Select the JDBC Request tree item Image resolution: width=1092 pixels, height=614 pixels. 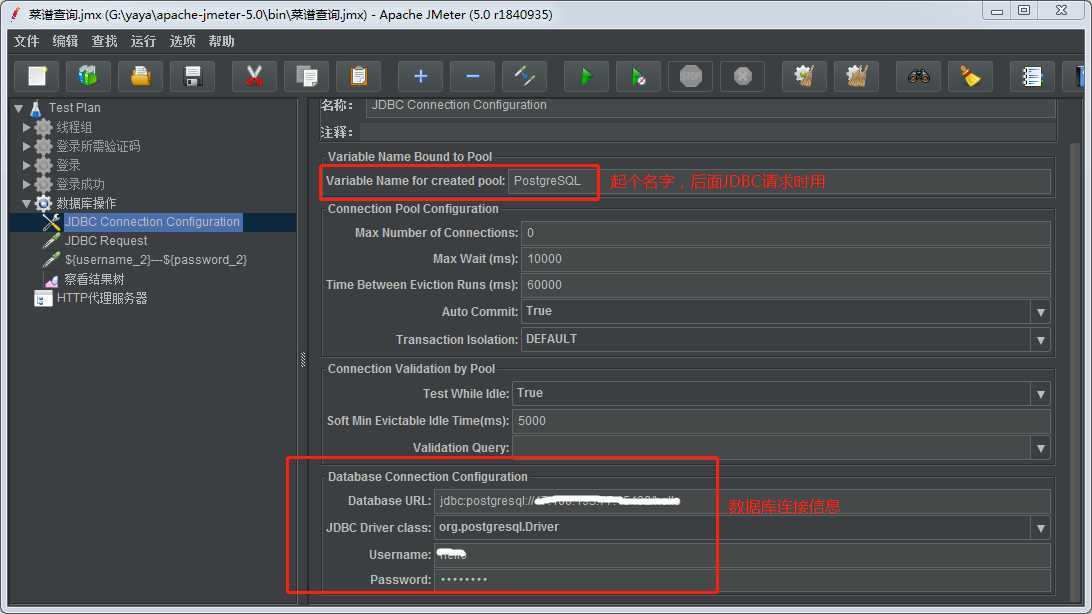106,241
